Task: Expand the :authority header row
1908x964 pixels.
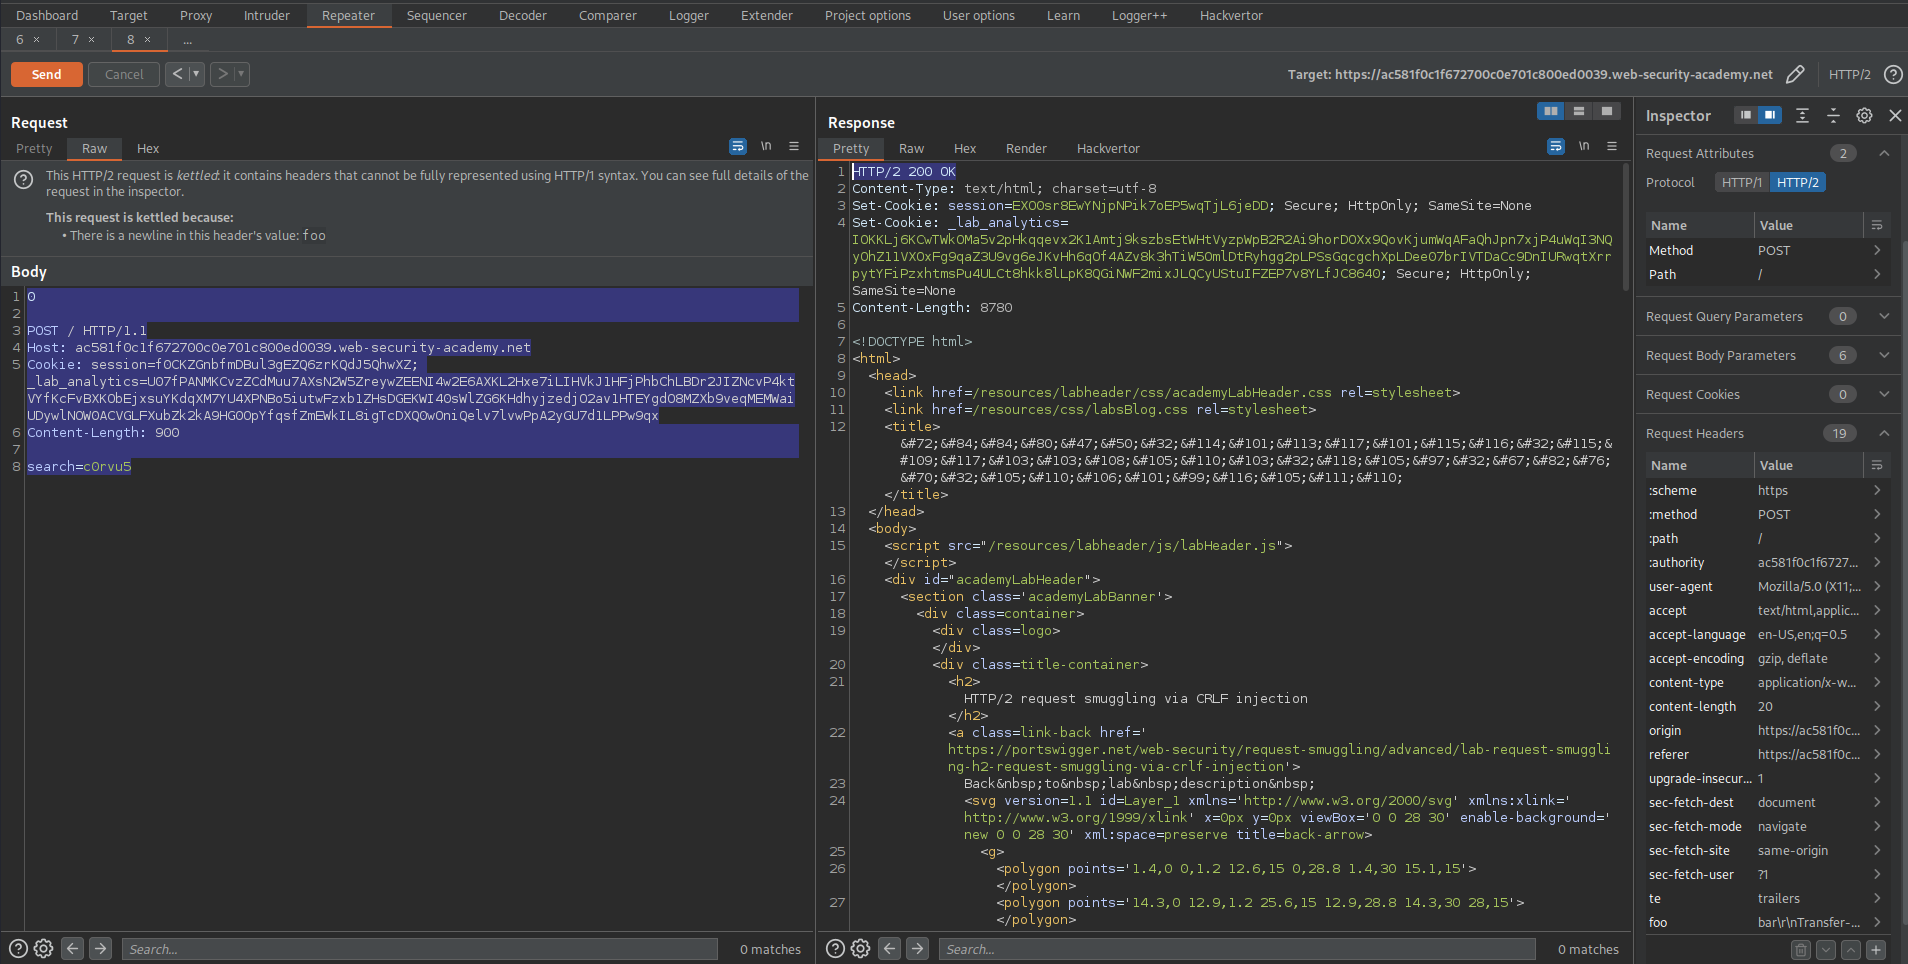Action: [x=1877, y=562]
